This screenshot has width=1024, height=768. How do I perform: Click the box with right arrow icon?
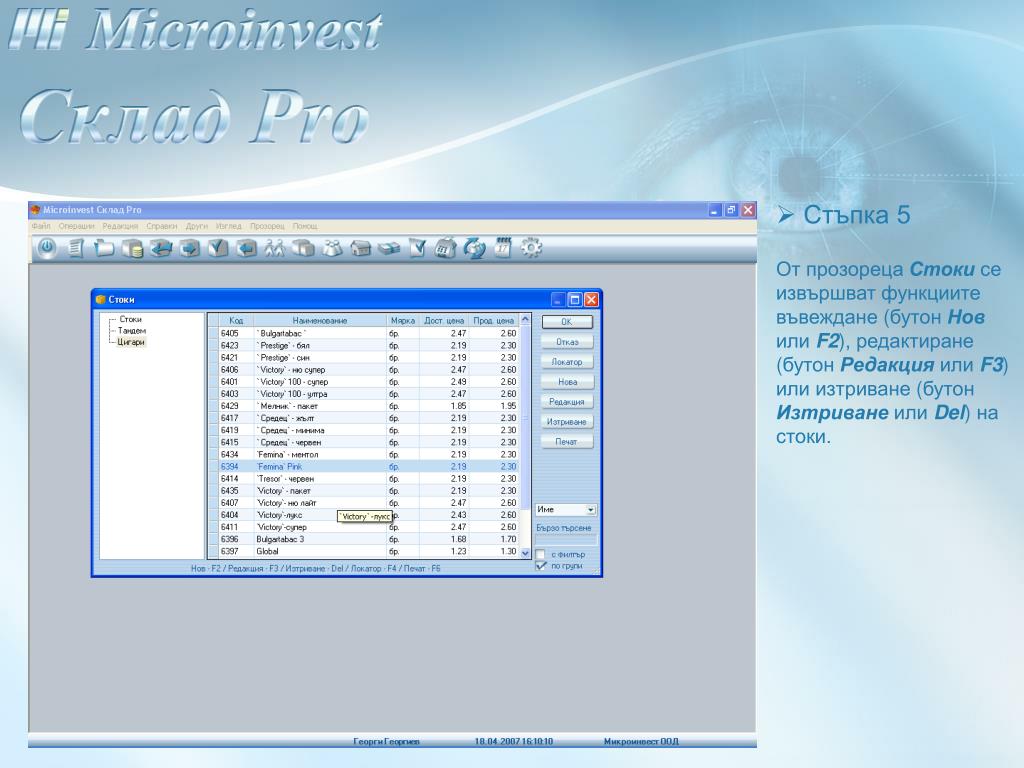[189, 248]
